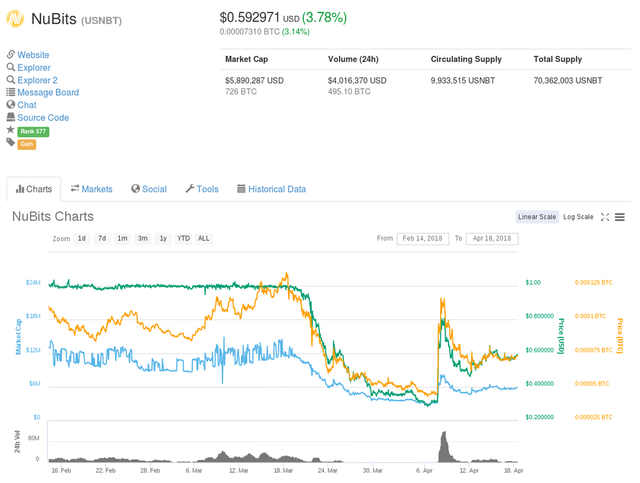Open the Historical Data tab
The height and width of the screenshot is (483, 640).
tap(271, 189)
